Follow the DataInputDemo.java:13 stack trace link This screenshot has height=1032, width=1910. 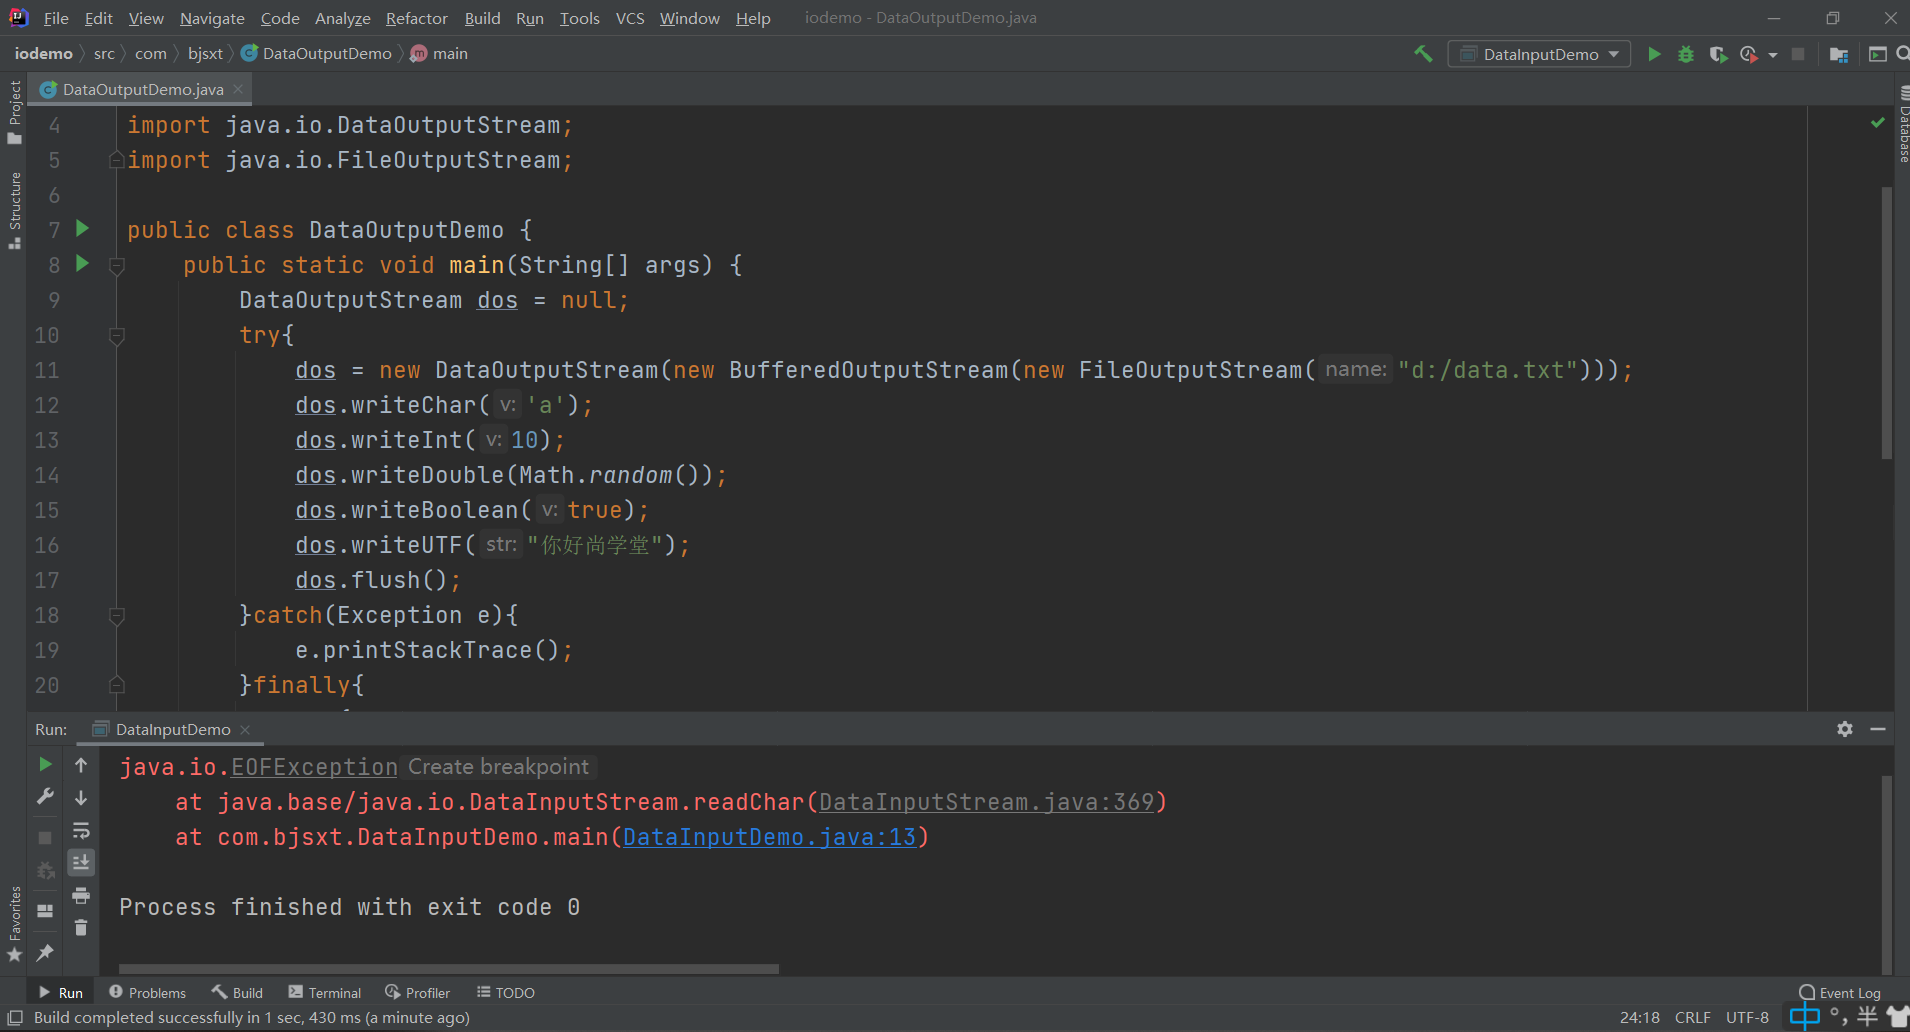[x=769, y=837]
